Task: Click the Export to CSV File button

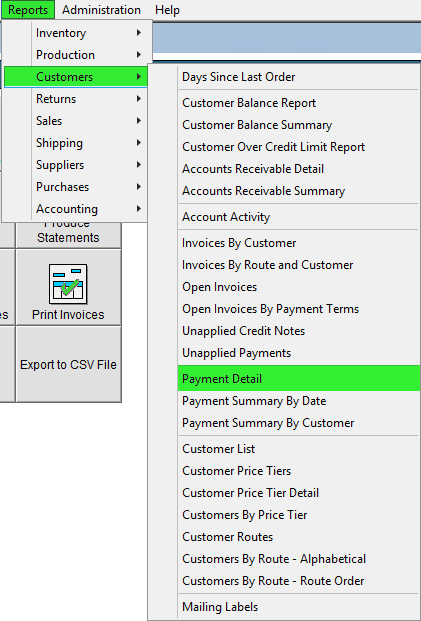Action: point(68,364)
